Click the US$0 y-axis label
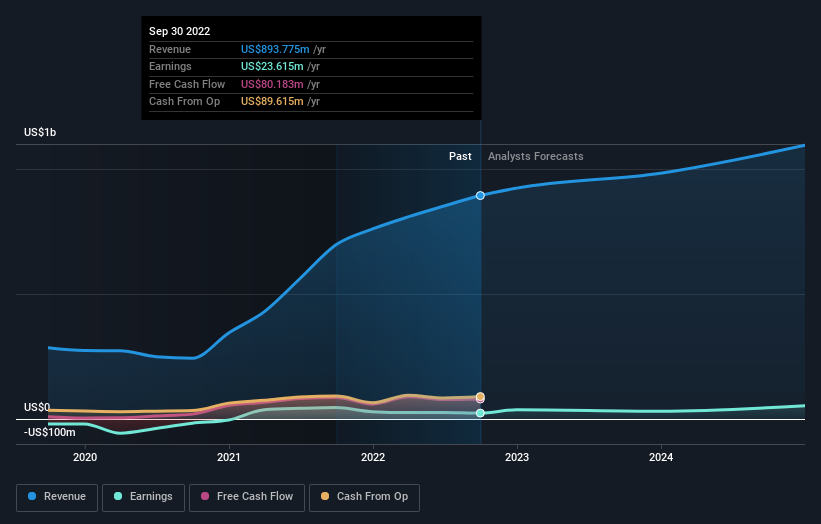821x524 pixels. (x=37, y=407)
